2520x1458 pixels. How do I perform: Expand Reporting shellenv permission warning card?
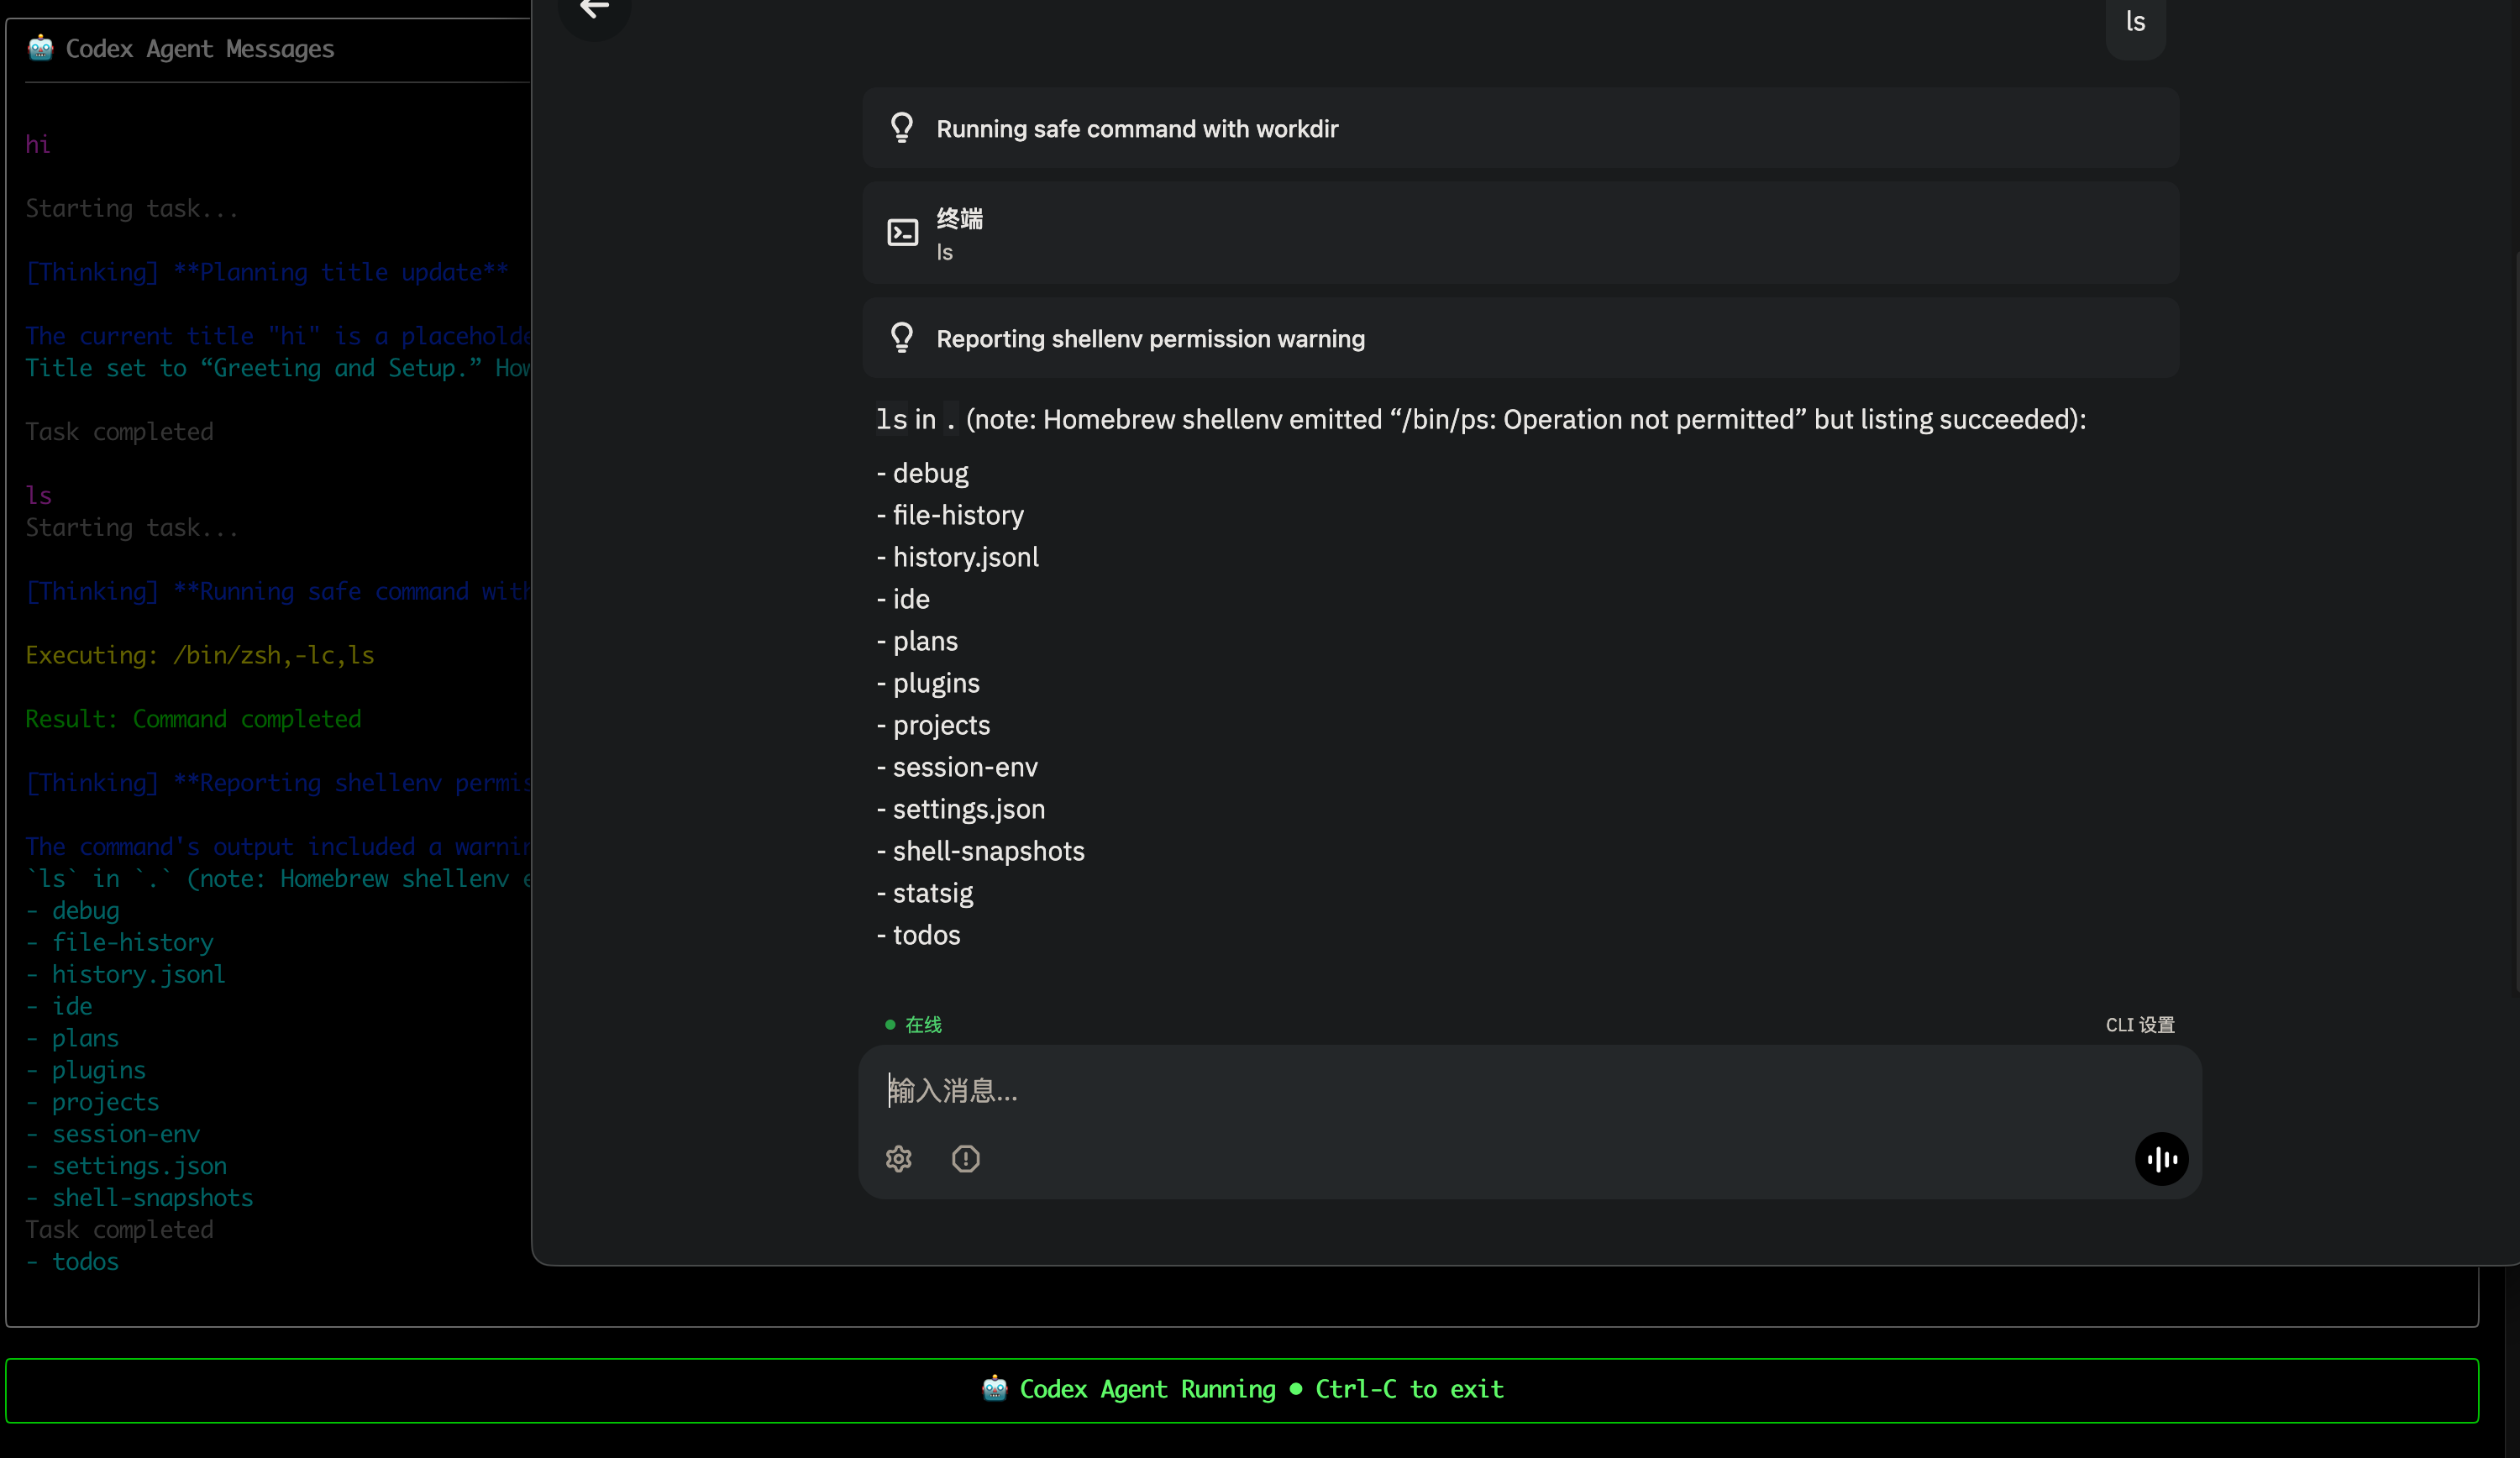[1520, 338]
